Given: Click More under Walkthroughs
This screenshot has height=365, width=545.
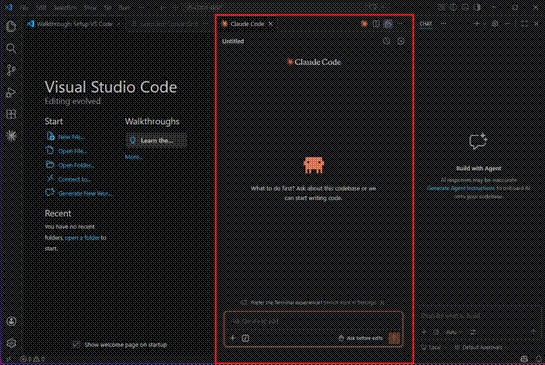Looking at the screenshot, I should click(x=133, y=157).
